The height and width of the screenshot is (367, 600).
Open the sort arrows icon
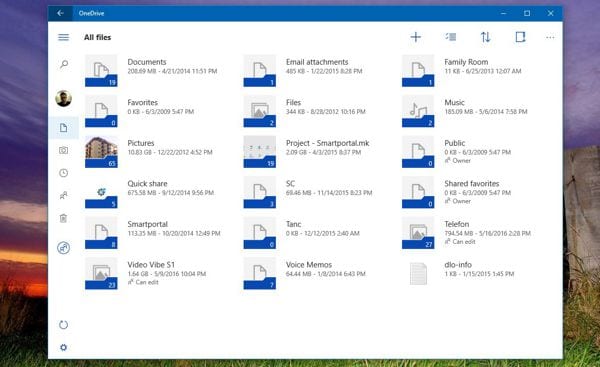[x=485, y=37]
